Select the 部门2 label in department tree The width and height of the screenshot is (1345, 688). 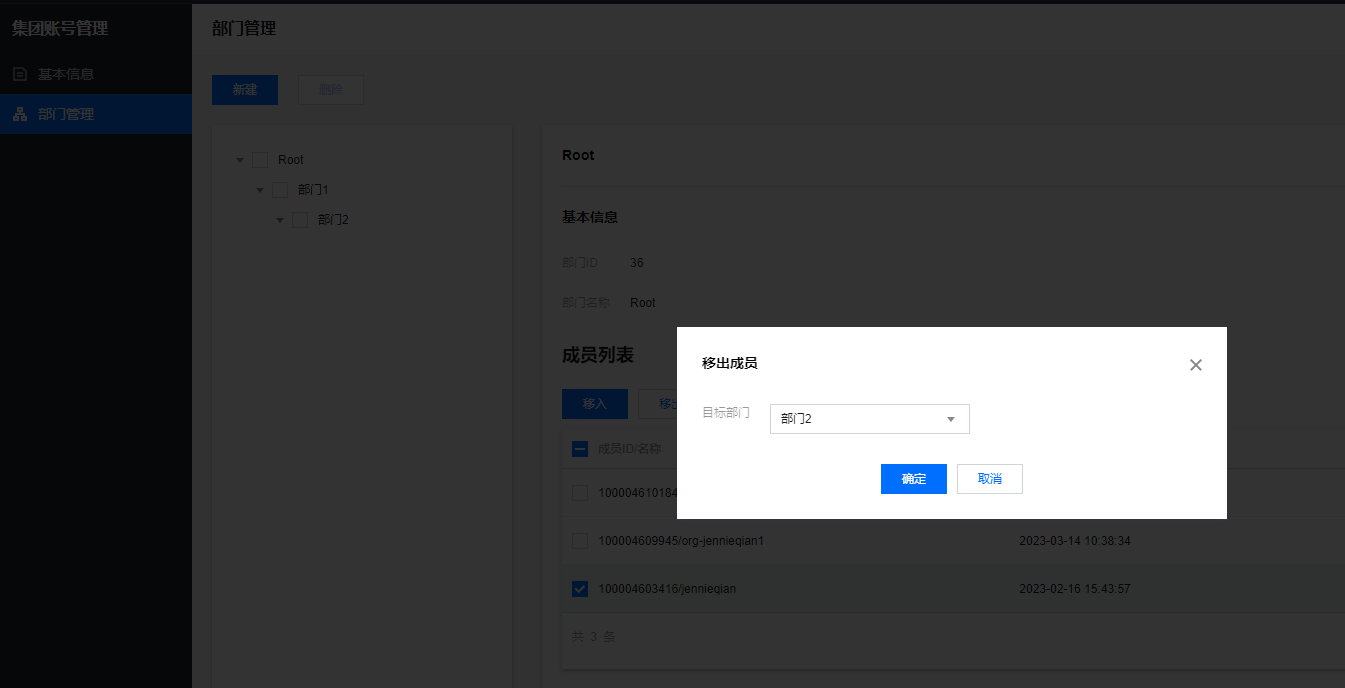pos(333,220)
